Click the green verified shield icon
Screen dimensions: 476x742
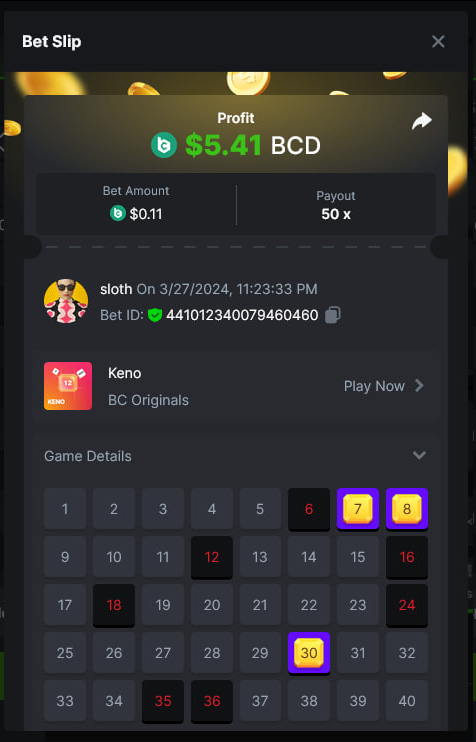(x=155, y=315)
